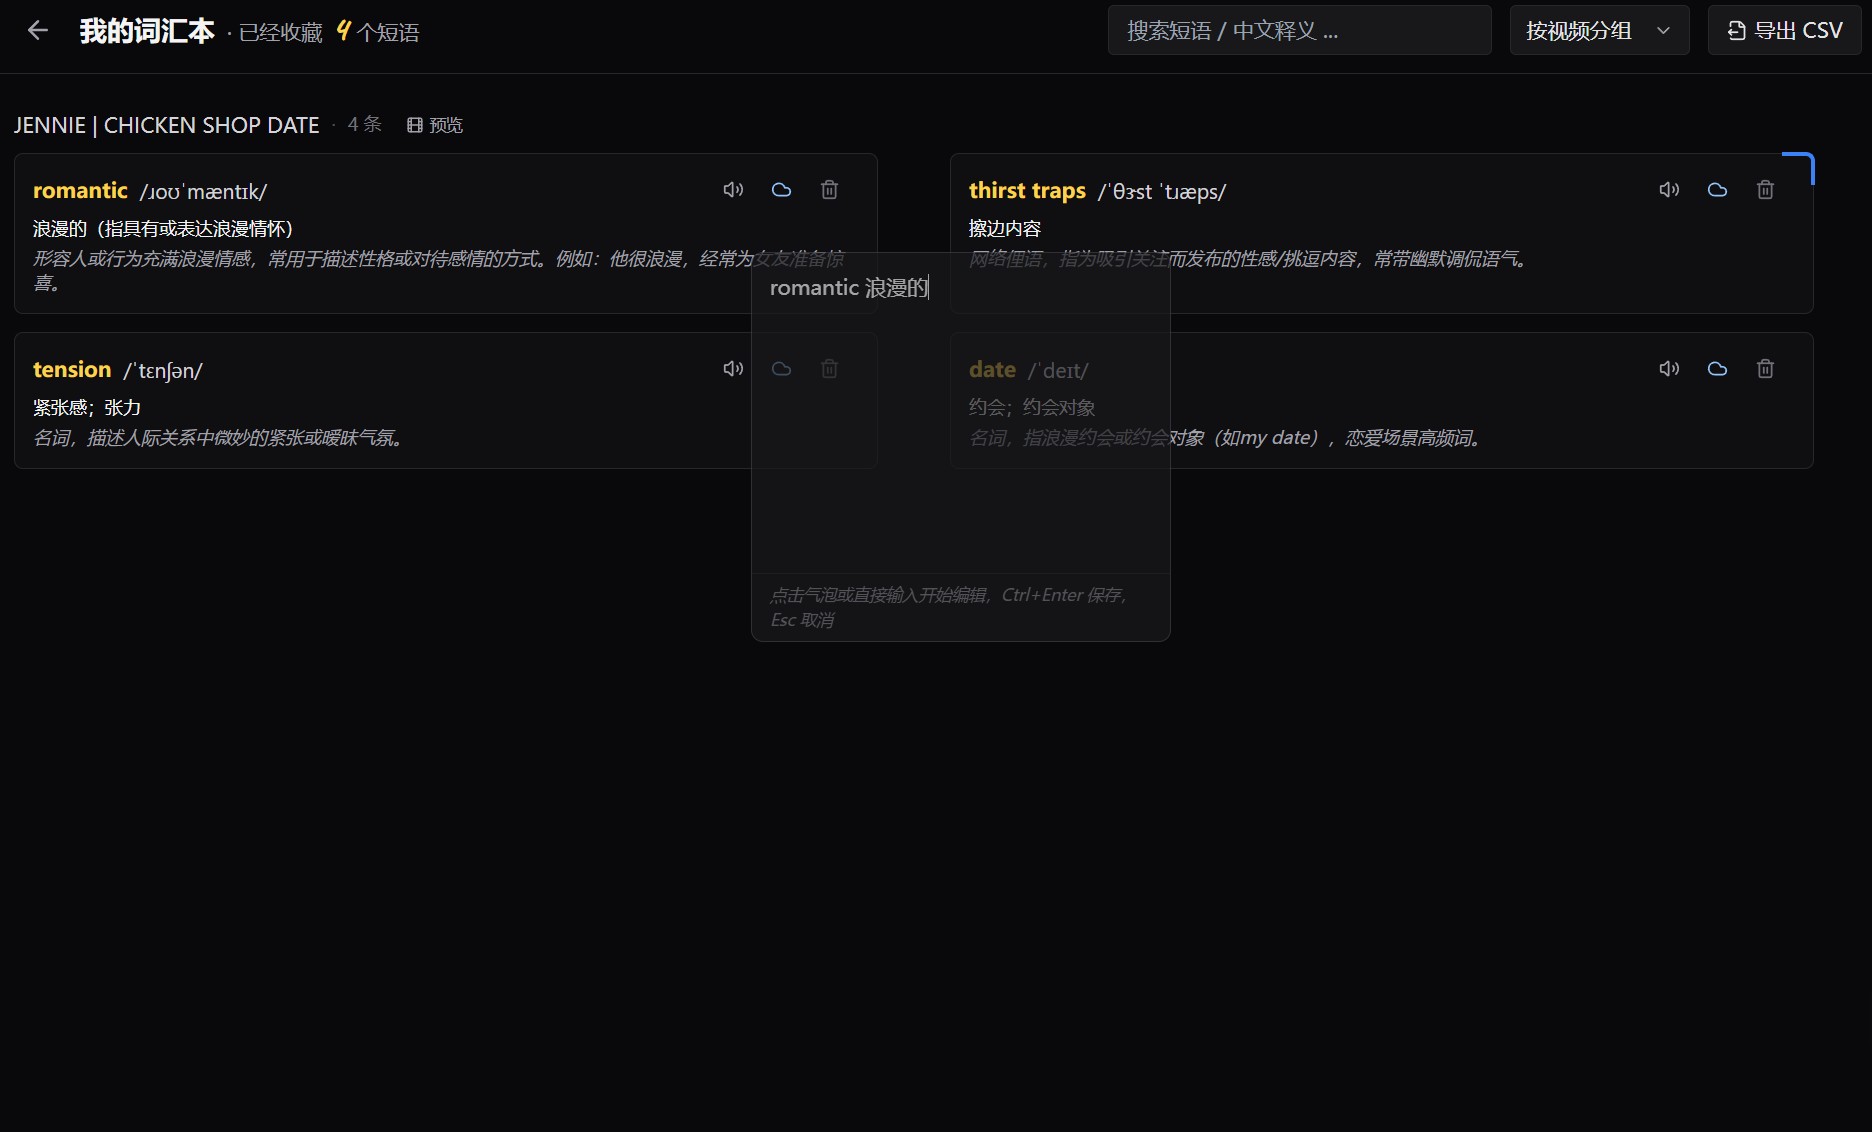Select the thirst traps heading
Screen dimensions: 1872x1132
[x=1027, y=190]
